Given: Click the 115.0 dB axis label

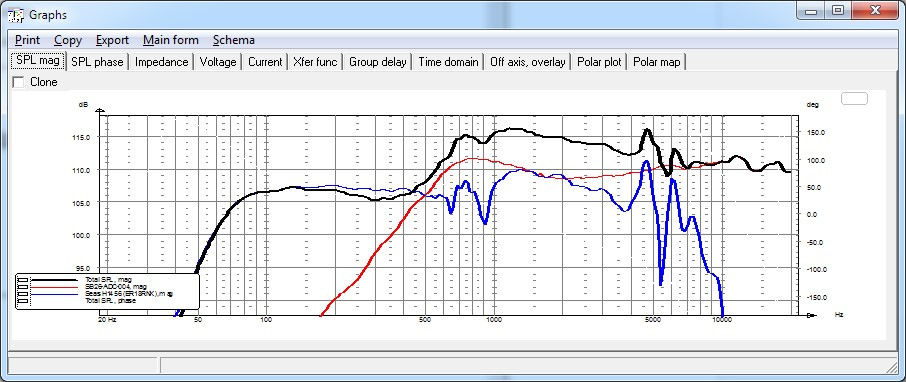Looking at the screenshot, I should pos(81,137).
